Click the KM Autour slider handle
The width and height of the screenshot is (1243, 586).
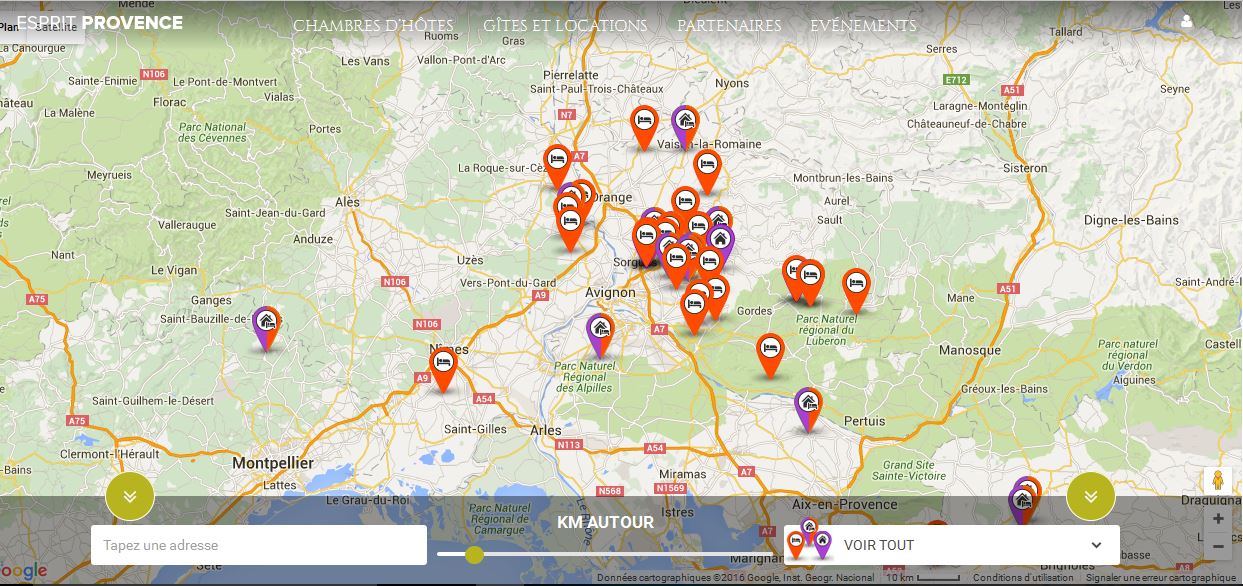[475, 555]
